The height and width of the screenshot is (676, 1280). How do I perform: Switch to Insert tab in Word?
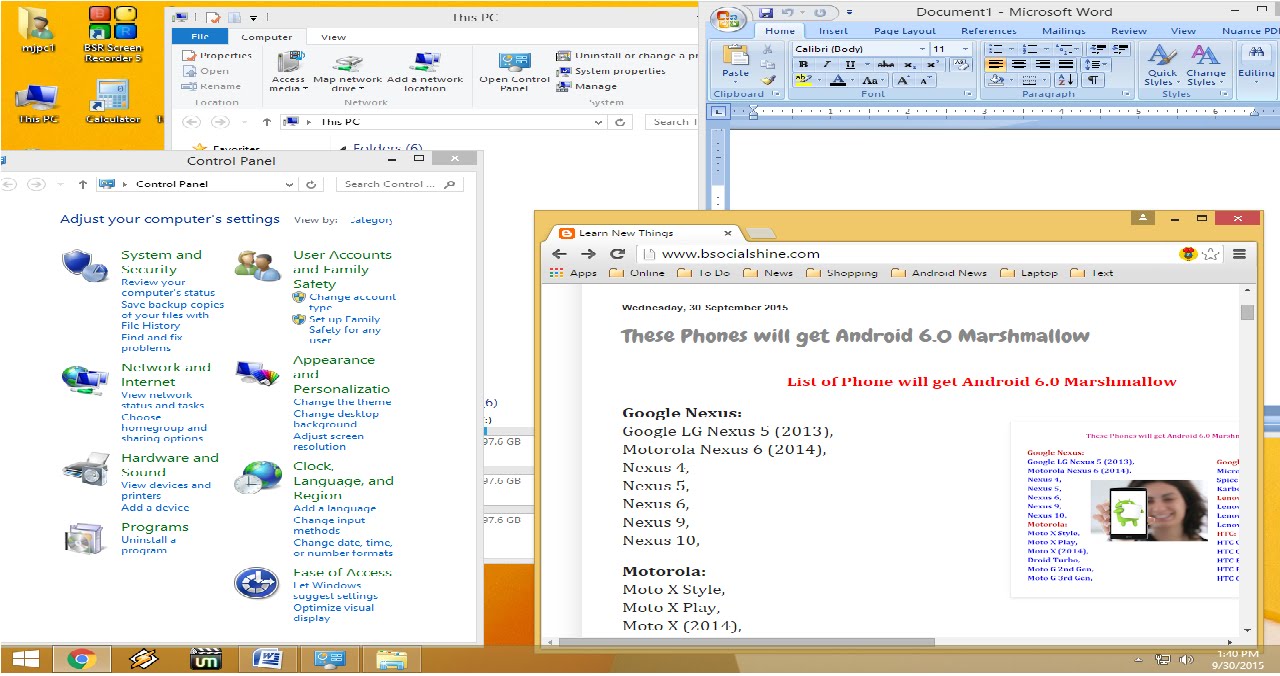coord(833,31)
